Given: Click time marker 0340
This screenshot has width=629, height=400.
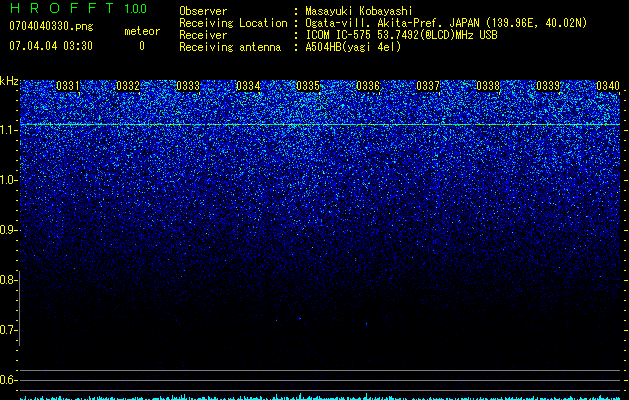Looking at the screenshot, I should [608, 86].
